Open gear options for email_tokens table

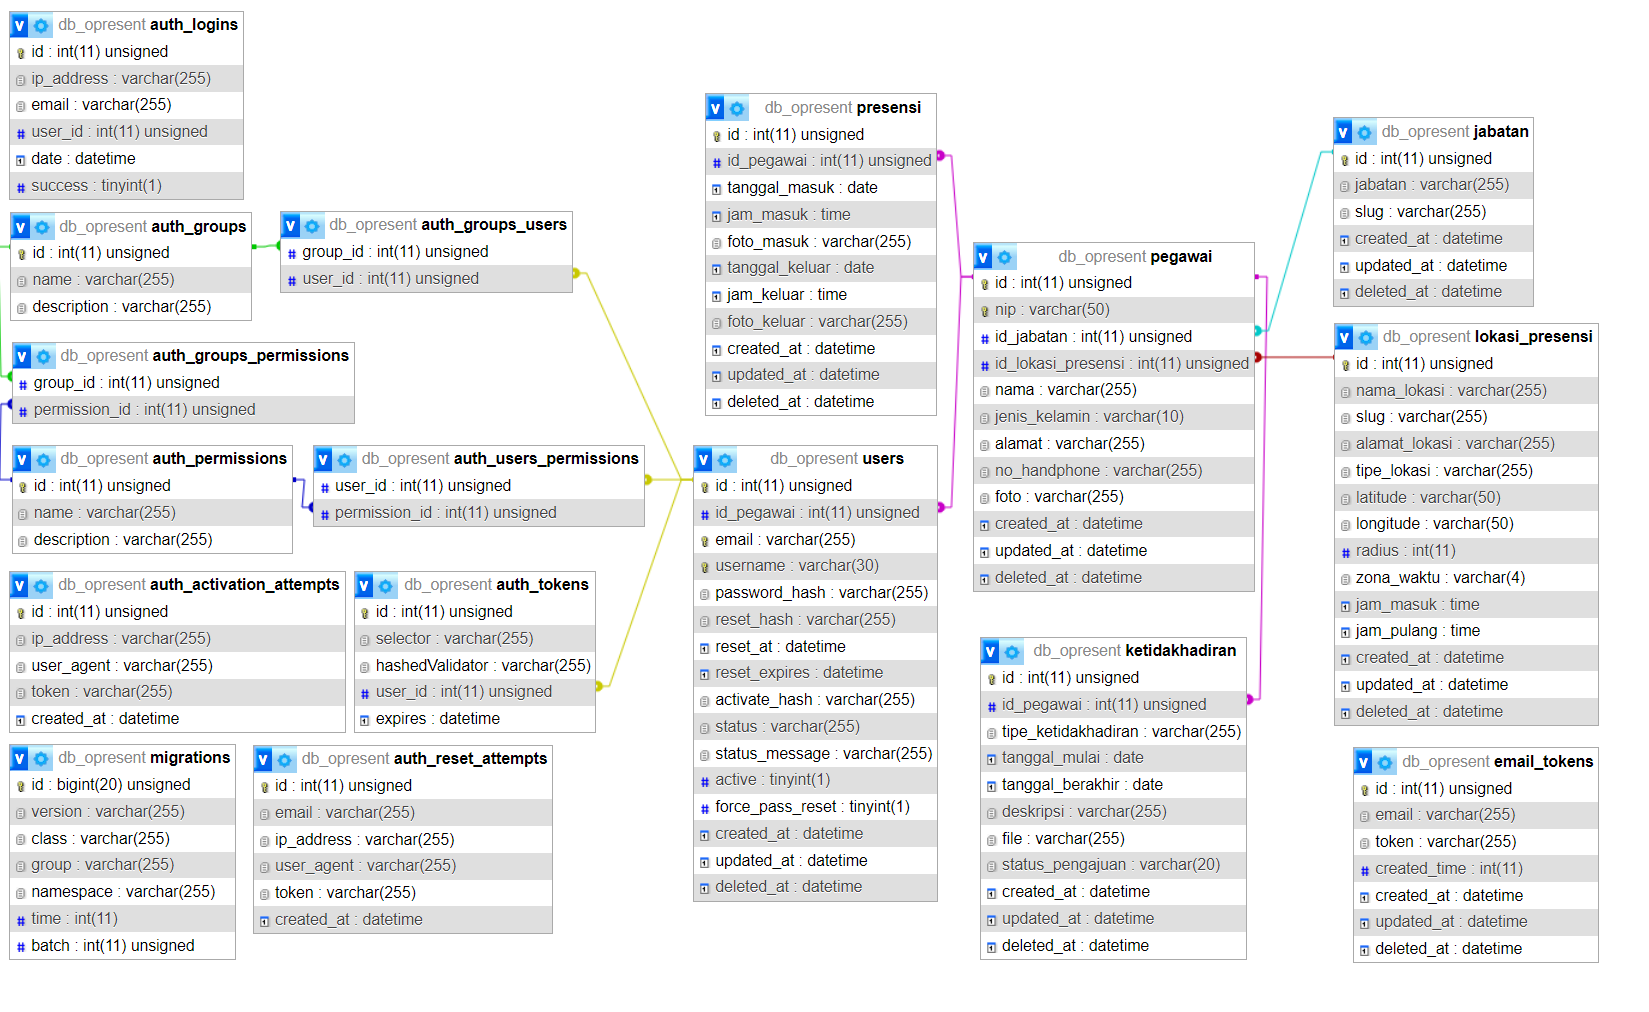(1385, 762)
